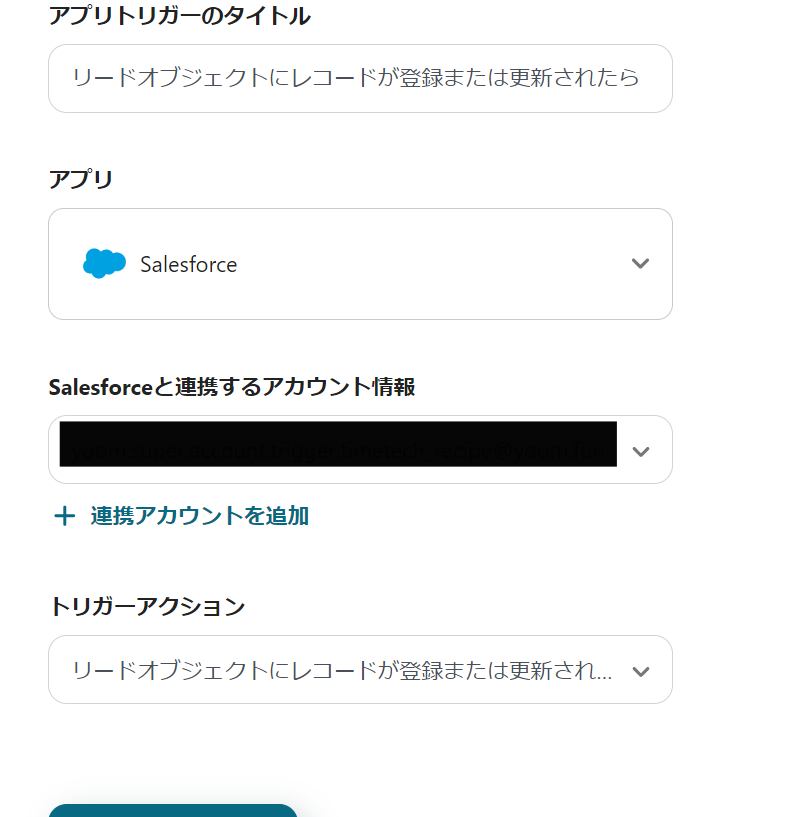Click the 連携アカウントを追加 link
The width and height of the screenshot is (786, 817).
[199, 516]
